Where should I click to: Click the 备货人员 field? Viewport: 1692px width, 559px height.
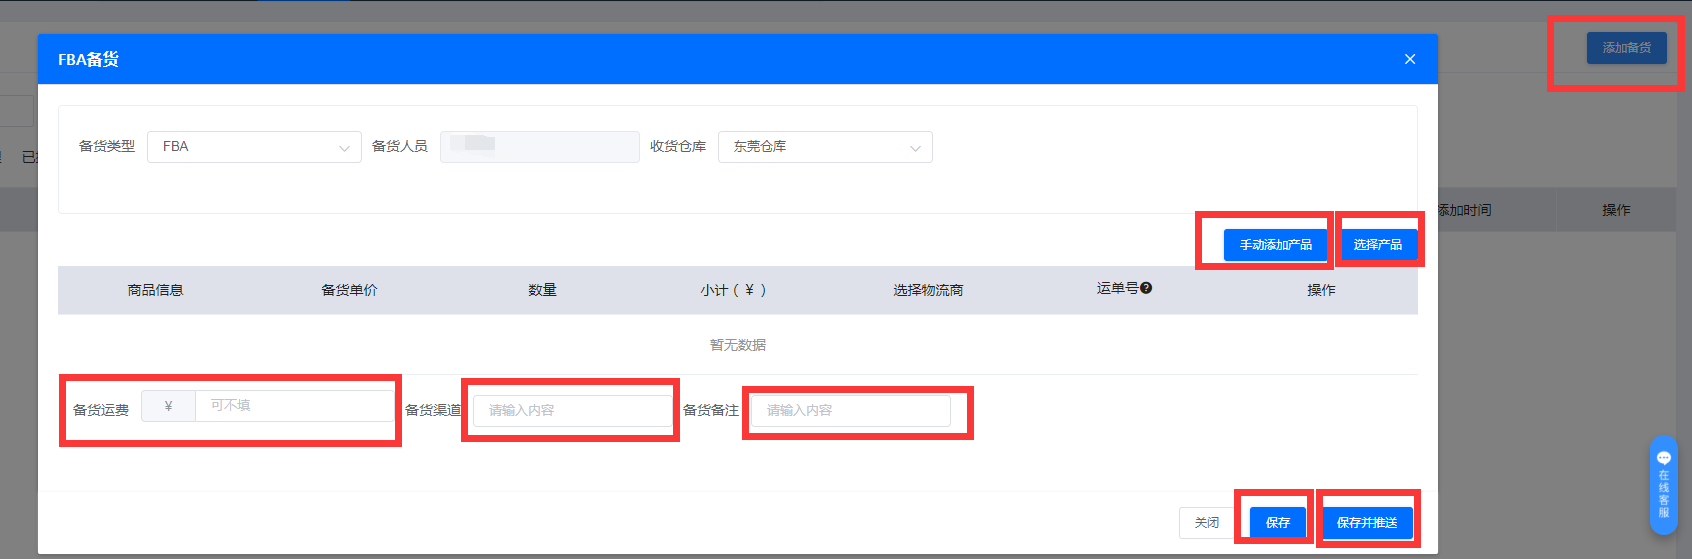(x=539, y=147)
